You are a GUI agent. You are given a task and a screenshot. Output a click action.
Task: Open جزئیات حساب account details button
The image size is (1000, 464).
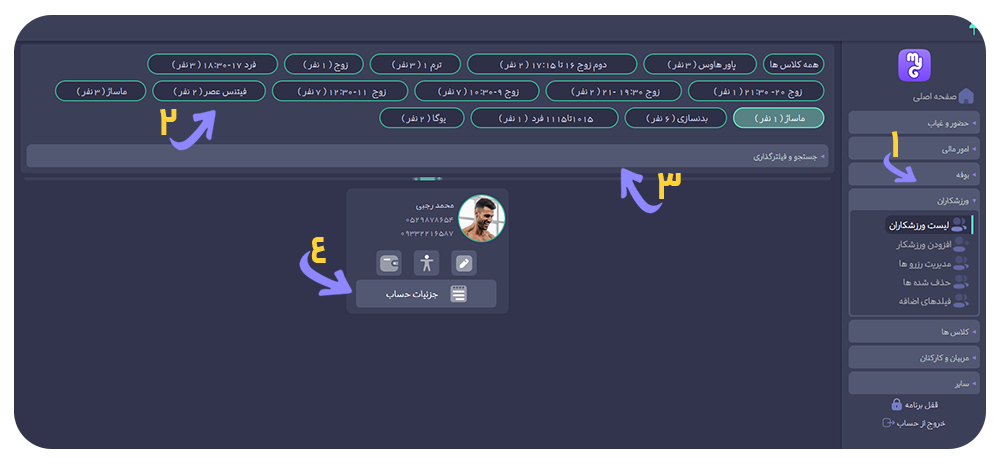point(426,294)
